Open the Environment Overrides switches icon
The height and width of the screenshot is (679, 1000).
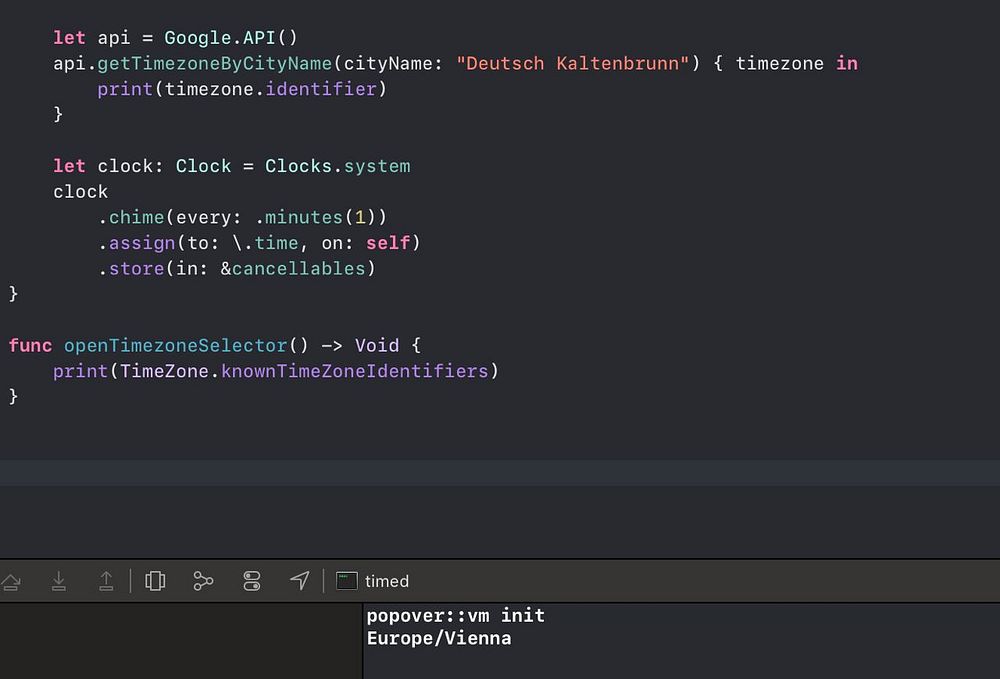pos(252,581)
